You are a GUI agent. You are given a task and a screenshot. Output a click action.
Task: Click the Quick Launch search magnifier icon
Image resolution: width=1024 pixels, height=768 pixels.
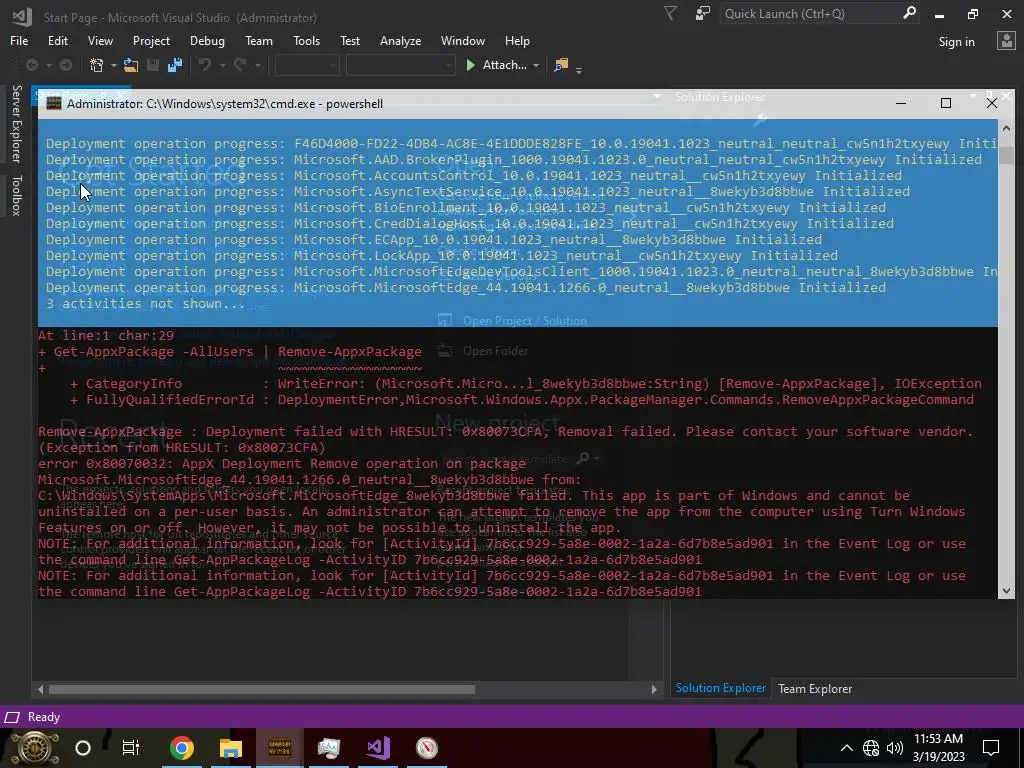click(x=909, y=13)
